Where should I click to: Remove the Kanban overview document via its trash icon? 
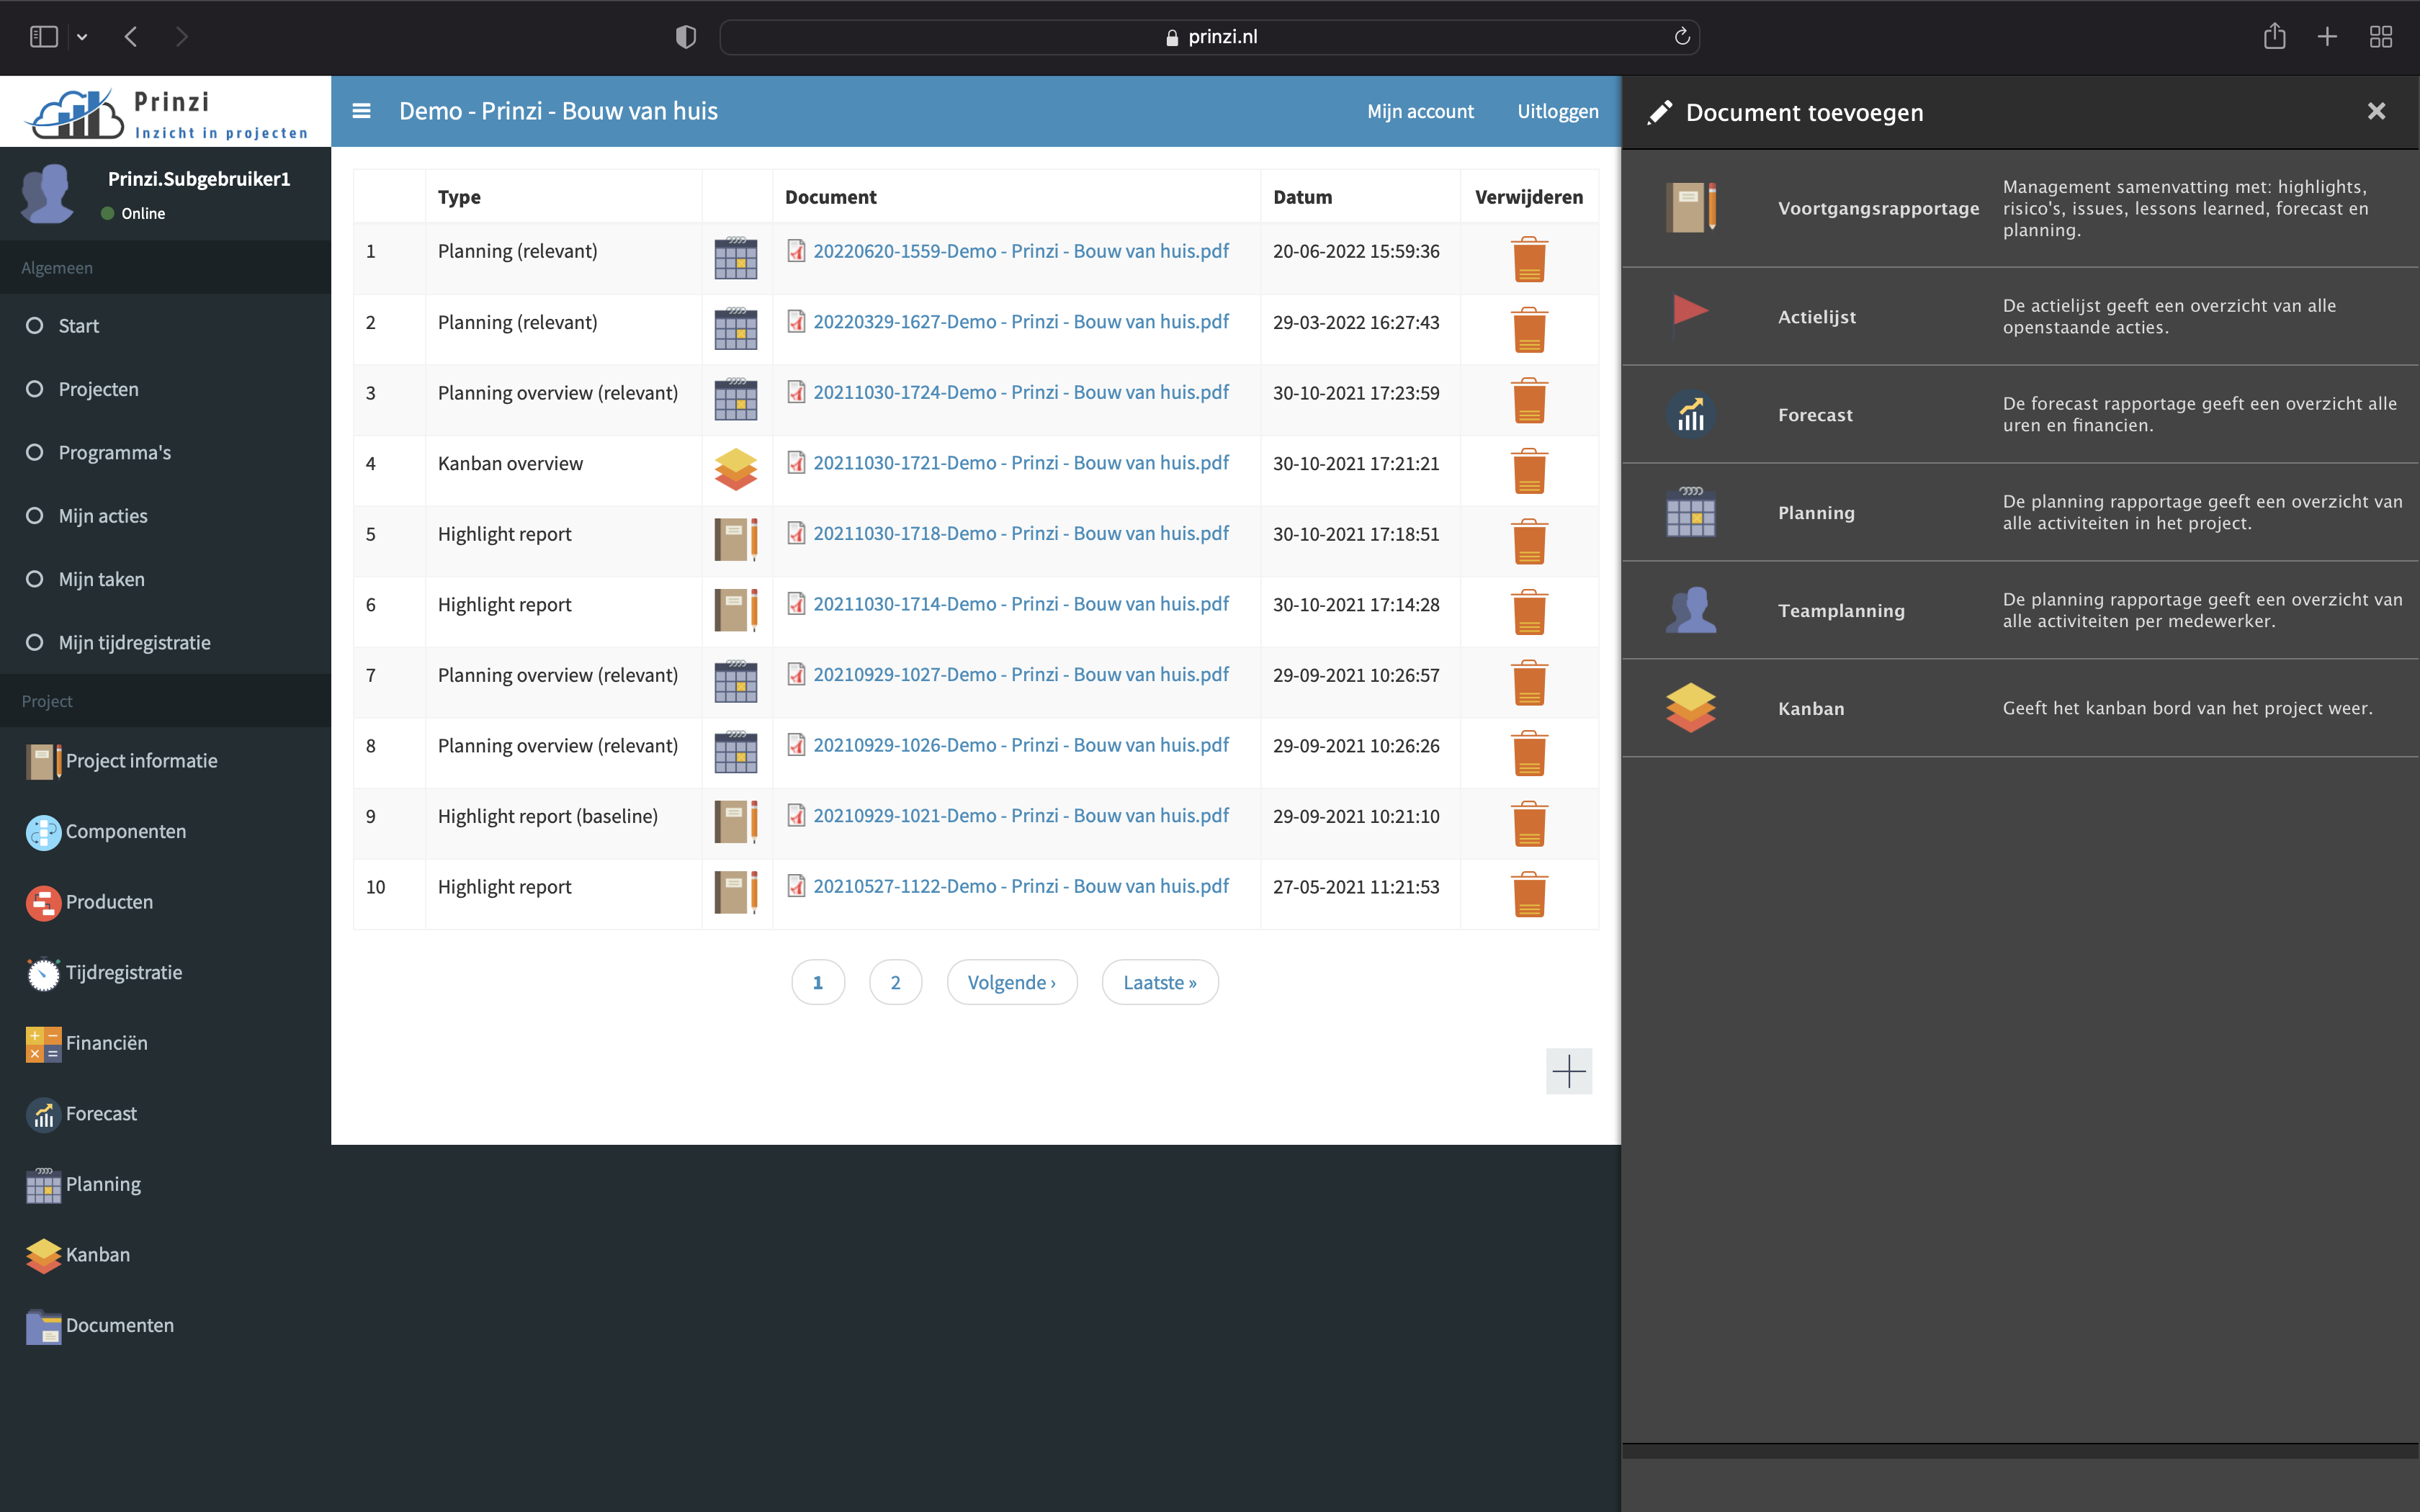click(1529, 471)
